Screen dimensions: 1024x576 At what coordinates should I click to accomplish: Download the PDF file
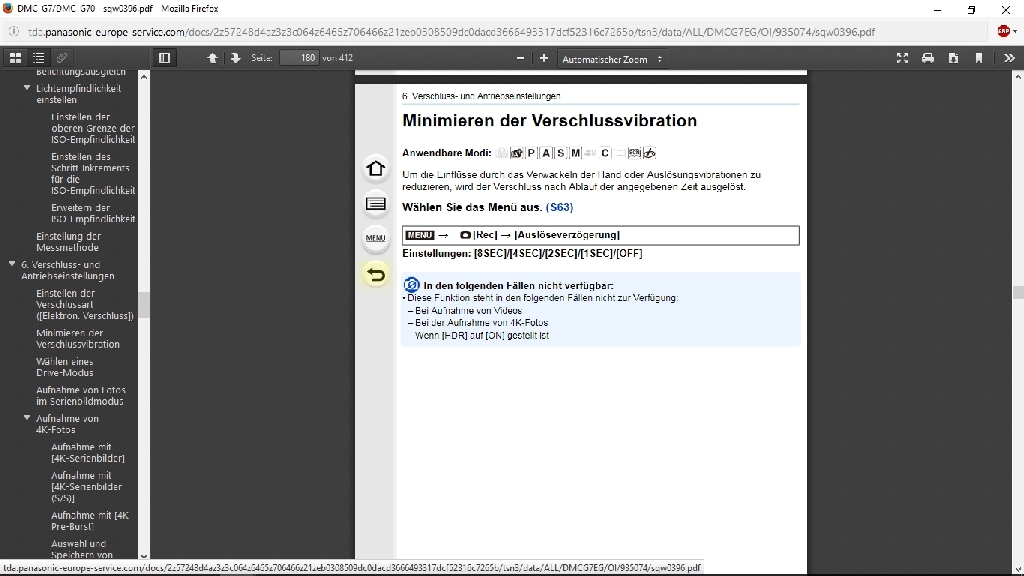tap(953, 58)
